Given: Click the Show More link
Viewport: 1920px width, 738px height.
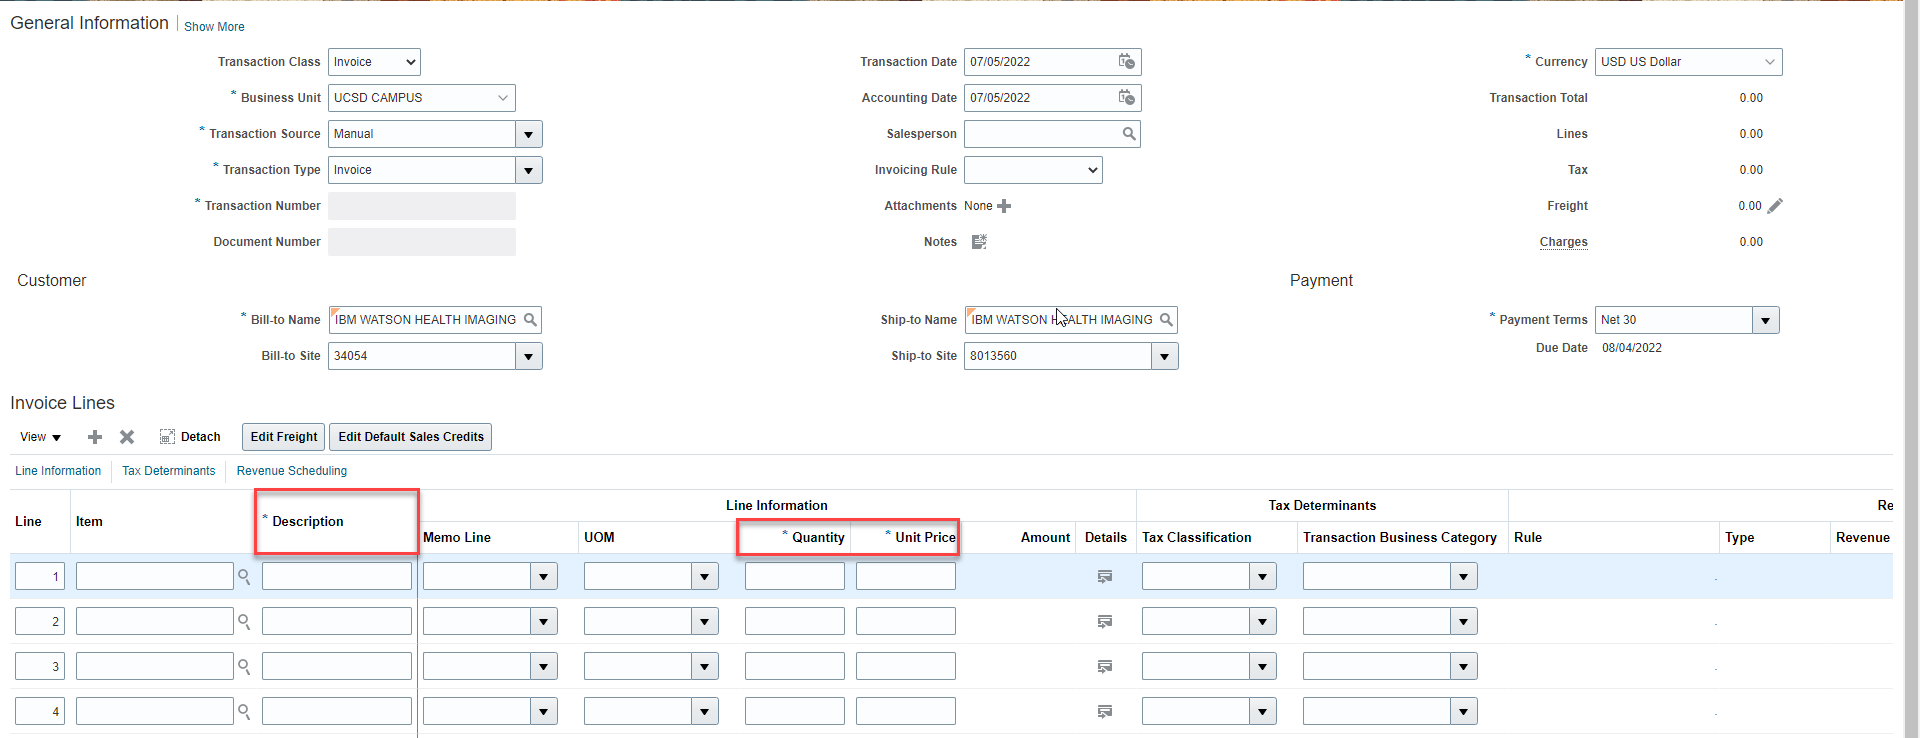Looking at the screenshot, I should point(214,27).
